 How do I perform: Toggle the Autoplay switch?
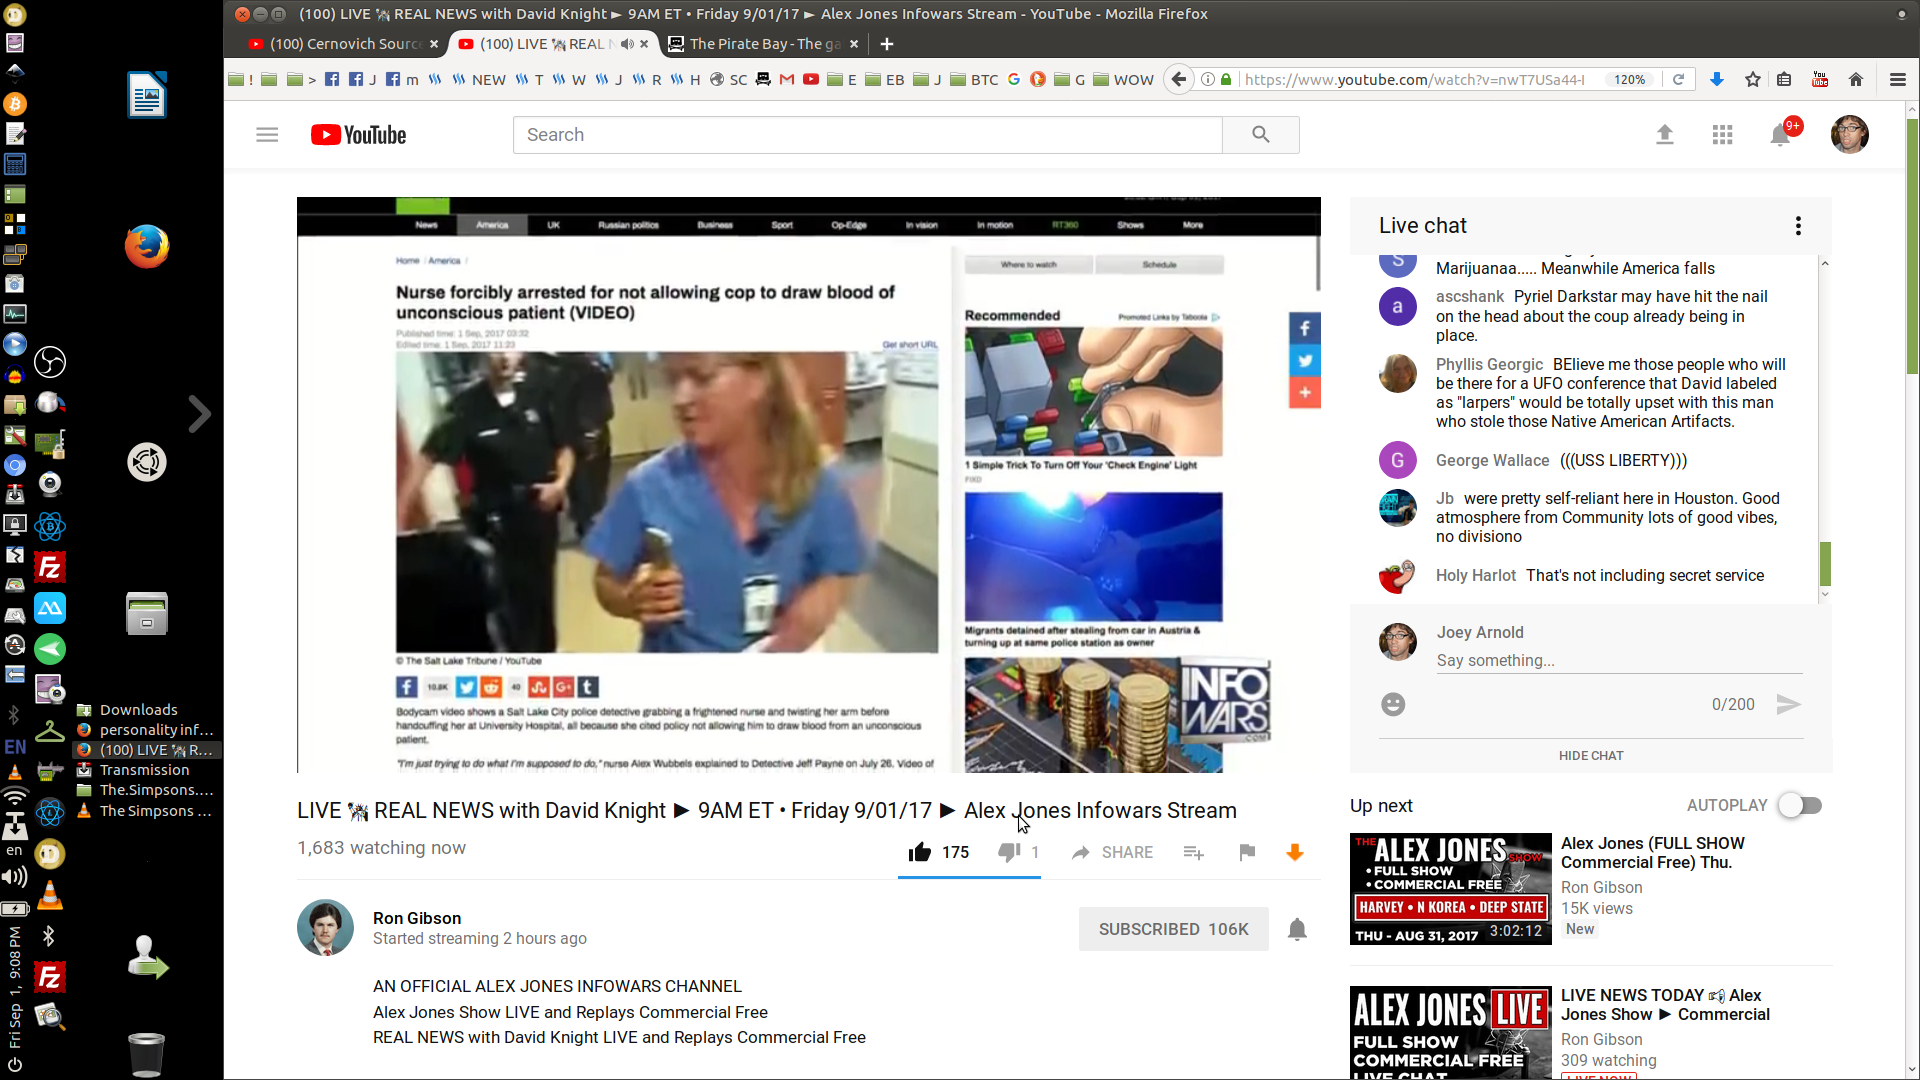1800,805
